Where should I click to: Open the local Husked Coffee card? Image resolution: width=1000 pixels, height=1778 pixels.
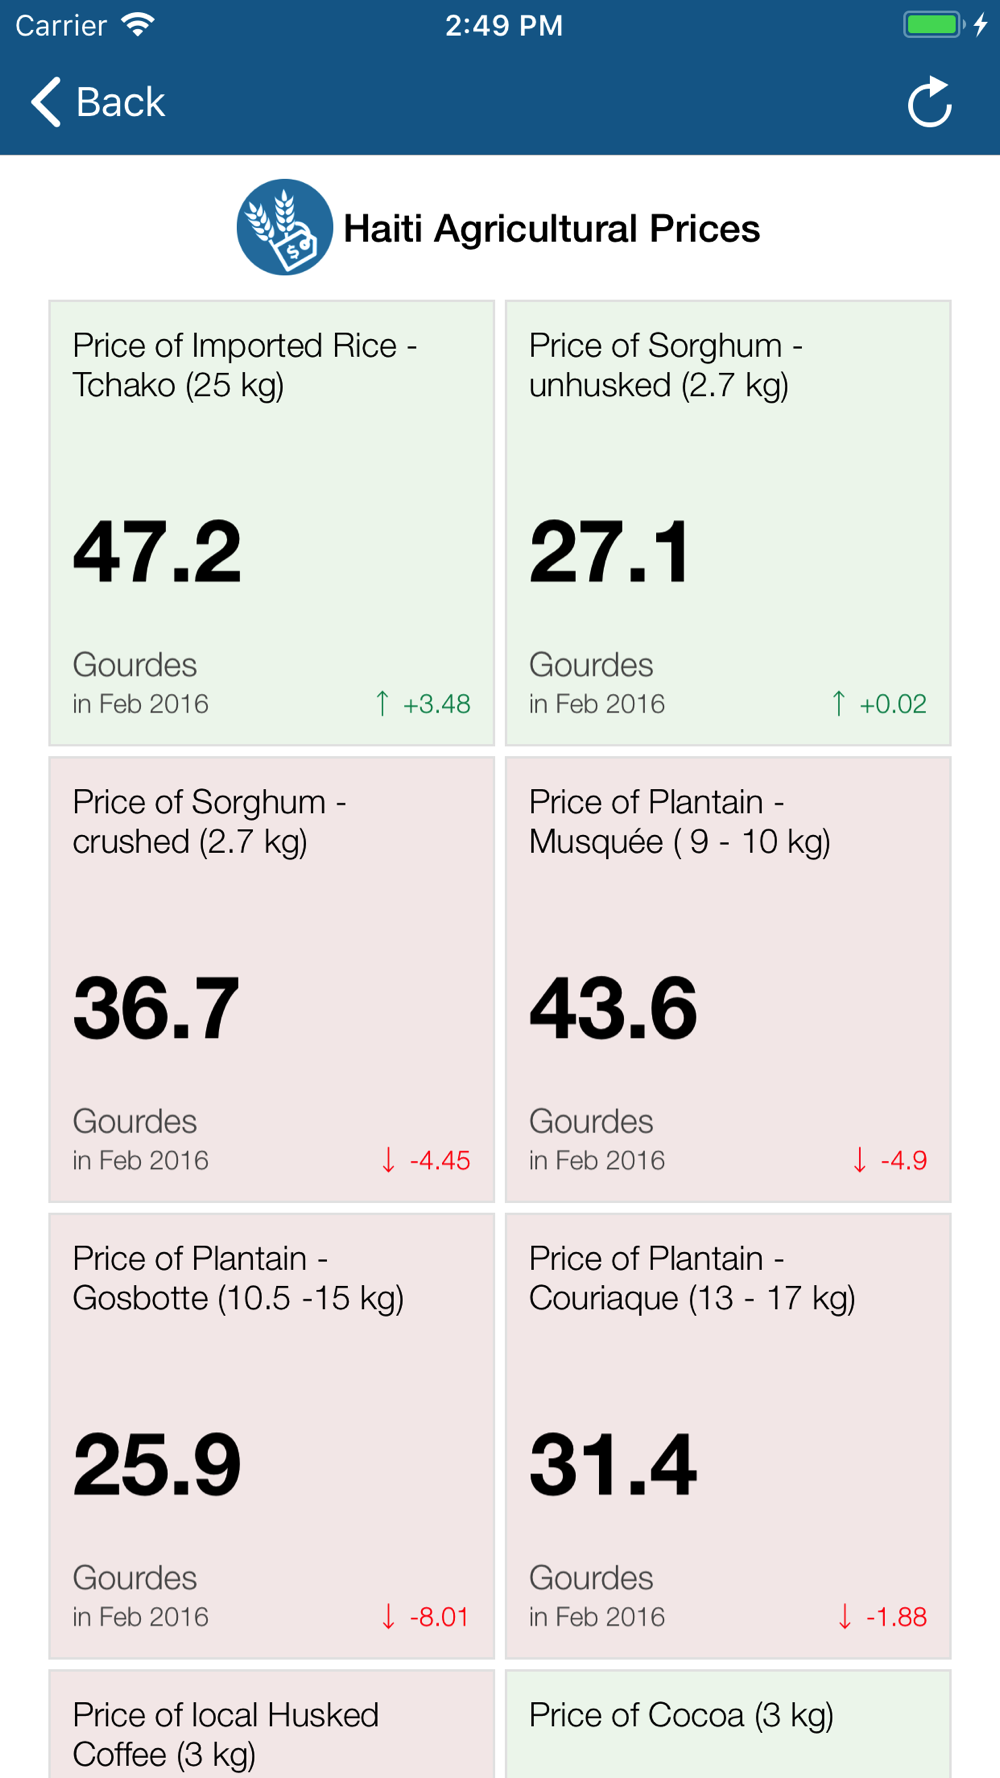tap(272, 1729)
